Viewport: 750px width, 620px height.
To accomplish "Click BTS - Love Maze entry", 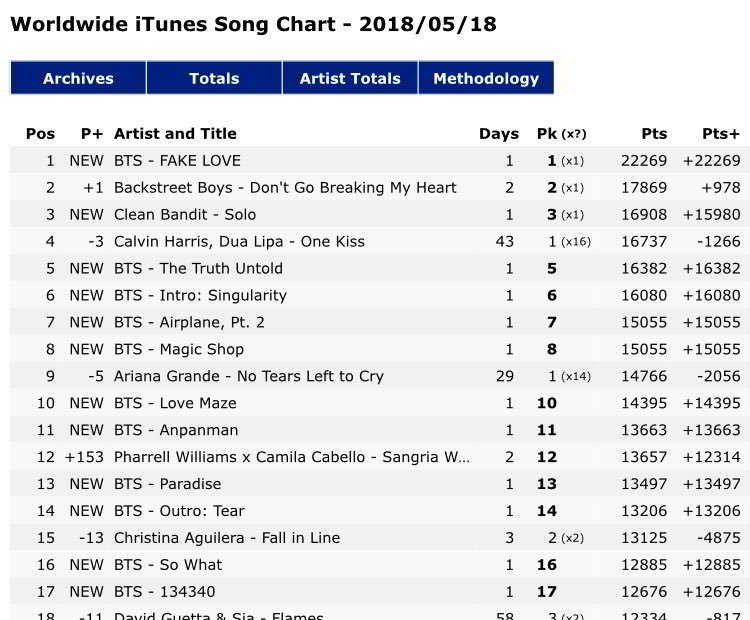I will click(x=175, y=403).
